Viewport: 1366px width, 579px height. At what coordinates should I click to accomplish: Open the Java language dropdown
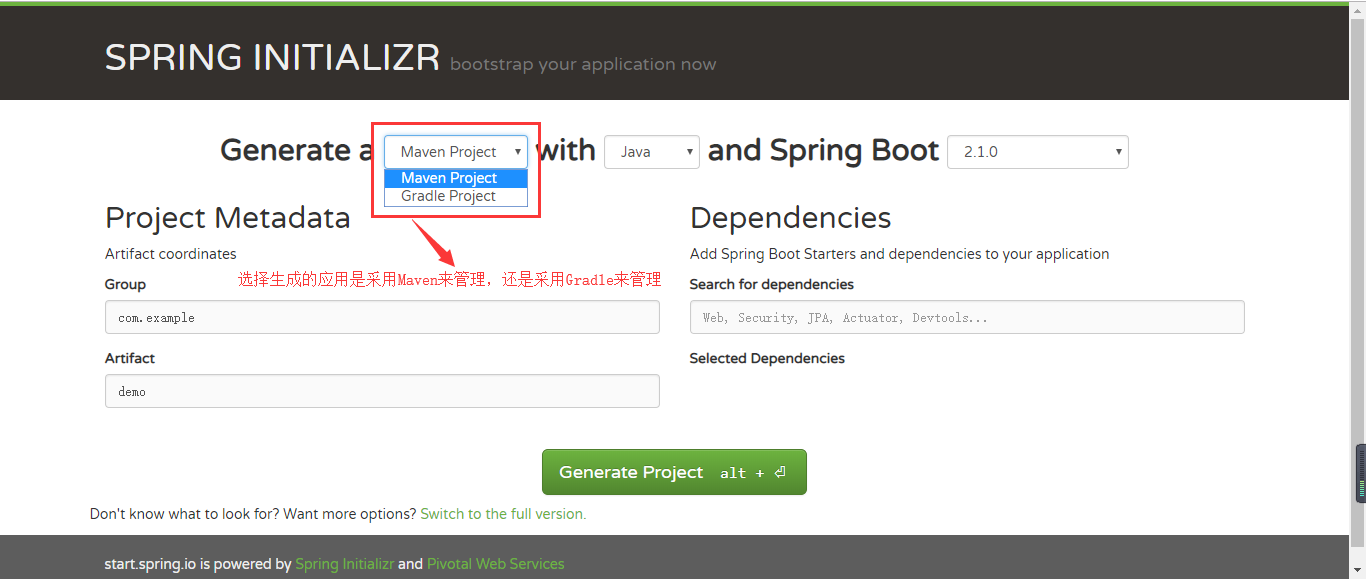pyautogui.click(x=652, y=152)
